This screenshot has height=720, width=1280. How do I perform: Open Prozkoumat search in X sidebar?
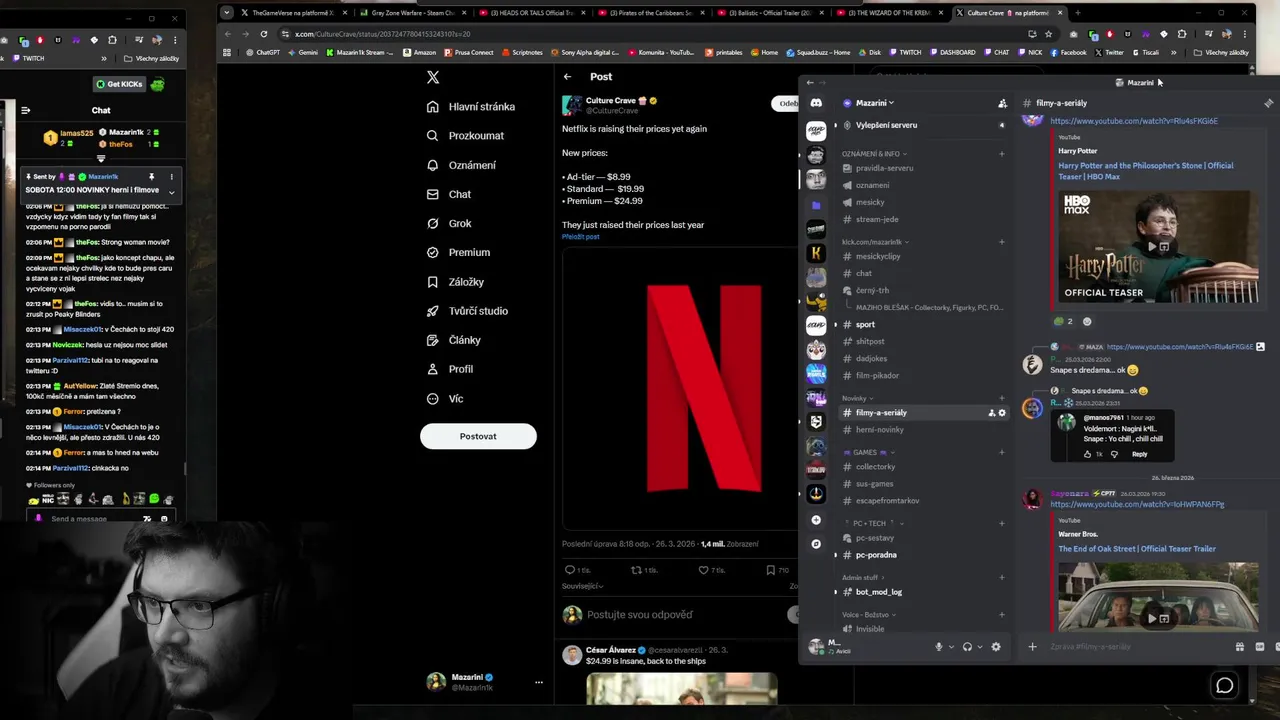tap(465, 136)
